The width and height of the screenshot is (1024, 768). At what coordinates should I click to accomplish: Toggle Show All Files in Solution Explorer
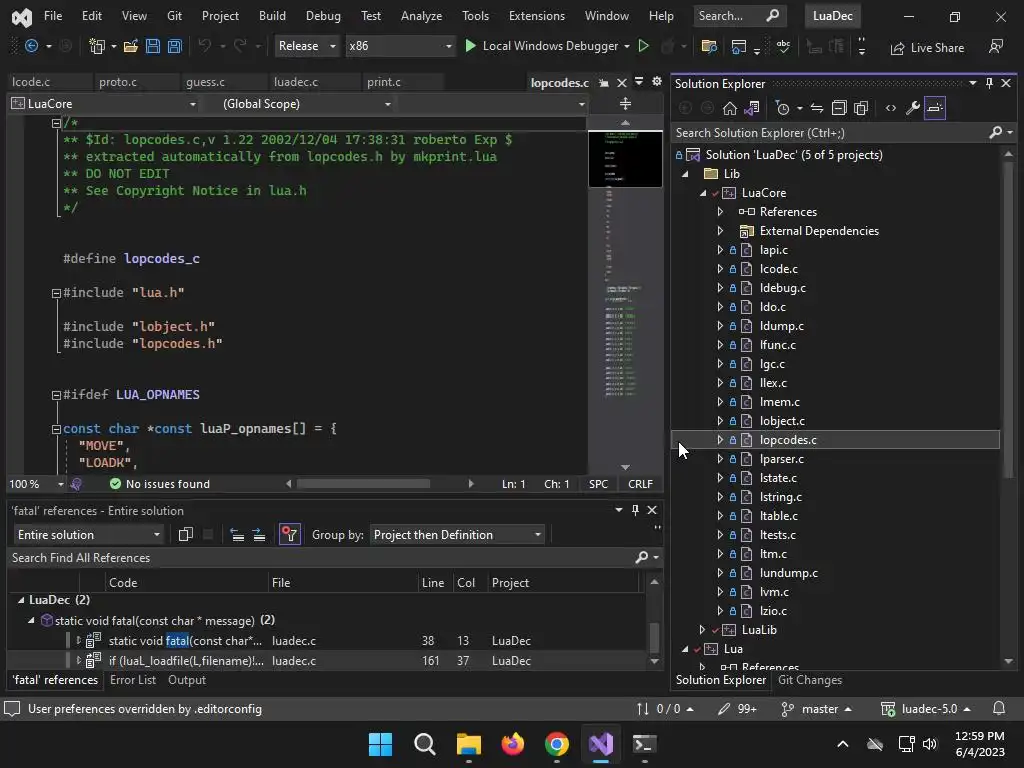click(861, 108)
